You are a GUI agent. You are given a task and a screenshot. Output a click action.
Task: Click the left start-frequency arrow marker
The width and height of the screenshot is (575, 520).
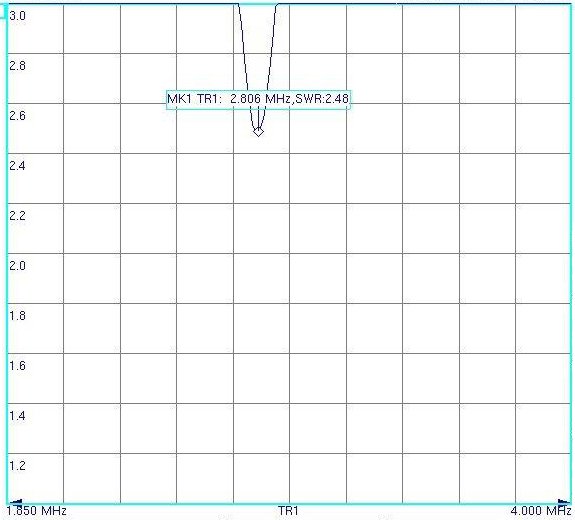click(15, 502)
